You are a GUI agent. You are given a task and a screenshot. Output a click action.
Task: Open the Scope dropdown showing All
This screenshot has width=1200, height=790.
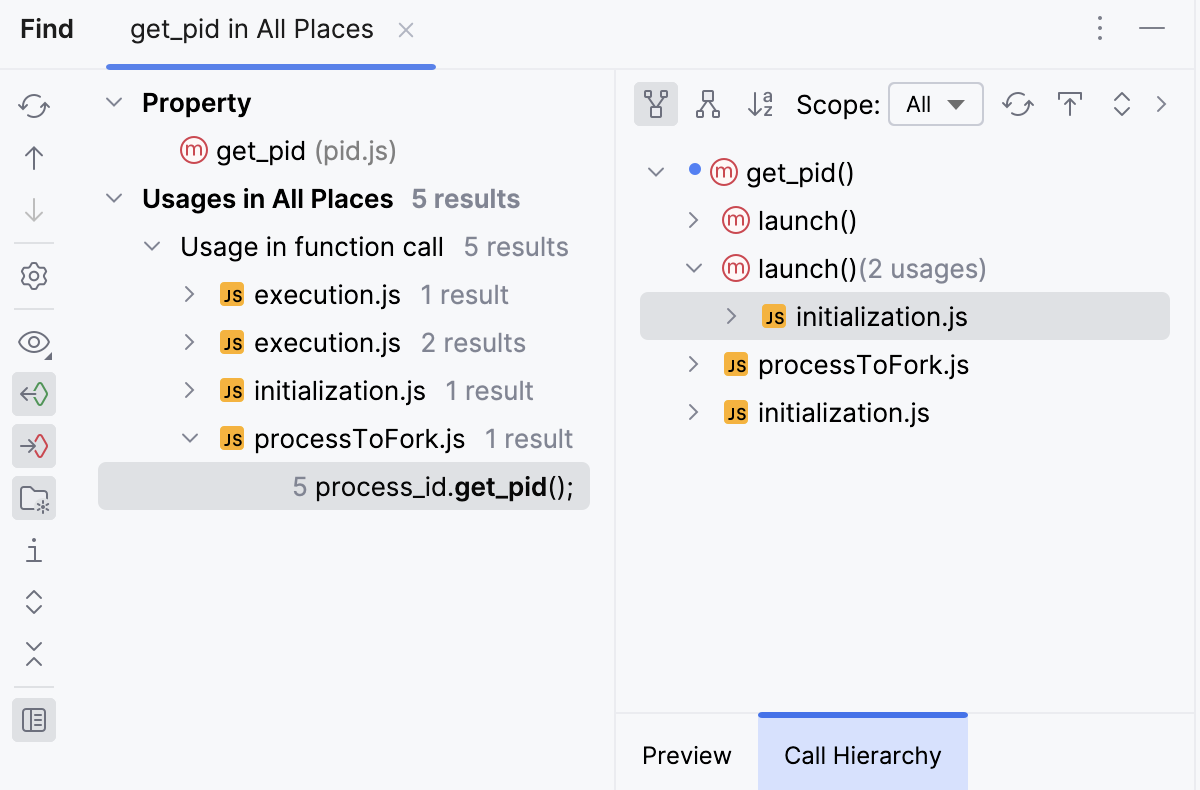935,103
